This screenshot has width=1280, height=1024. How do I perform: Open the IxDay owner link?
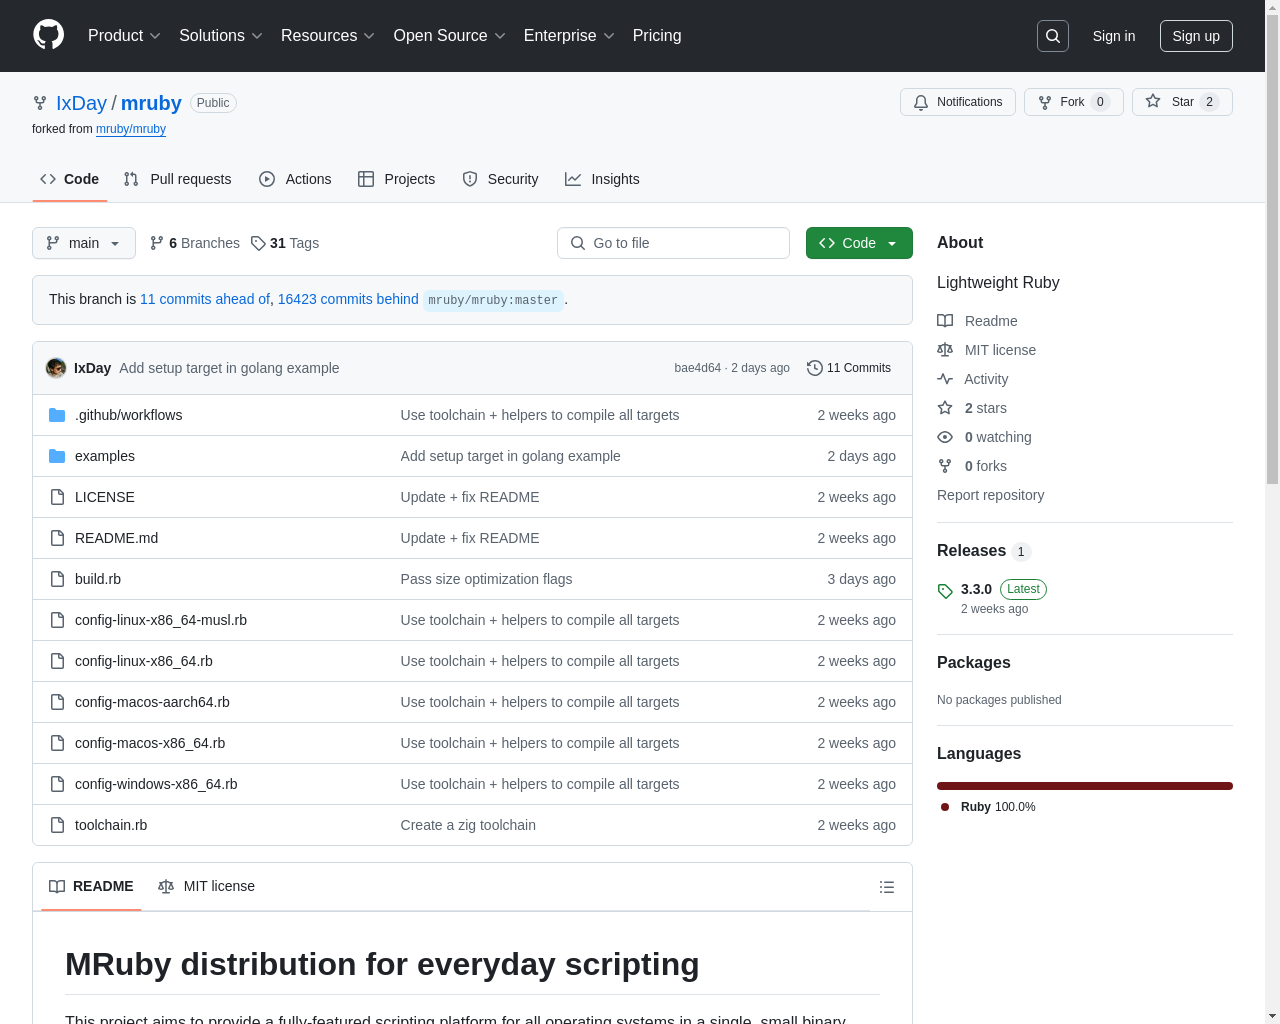coord(81,103)
